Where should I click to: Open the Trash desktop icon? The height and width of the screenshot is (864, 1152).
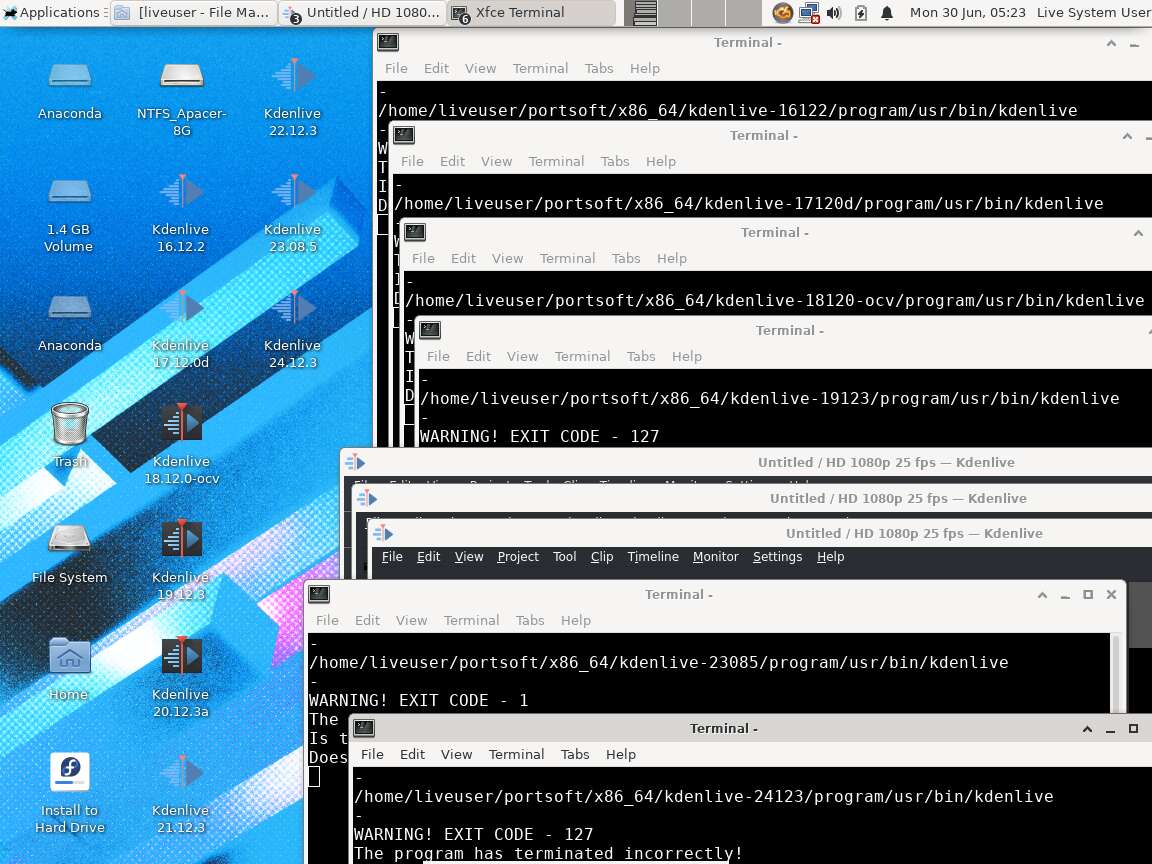point(69,436)
